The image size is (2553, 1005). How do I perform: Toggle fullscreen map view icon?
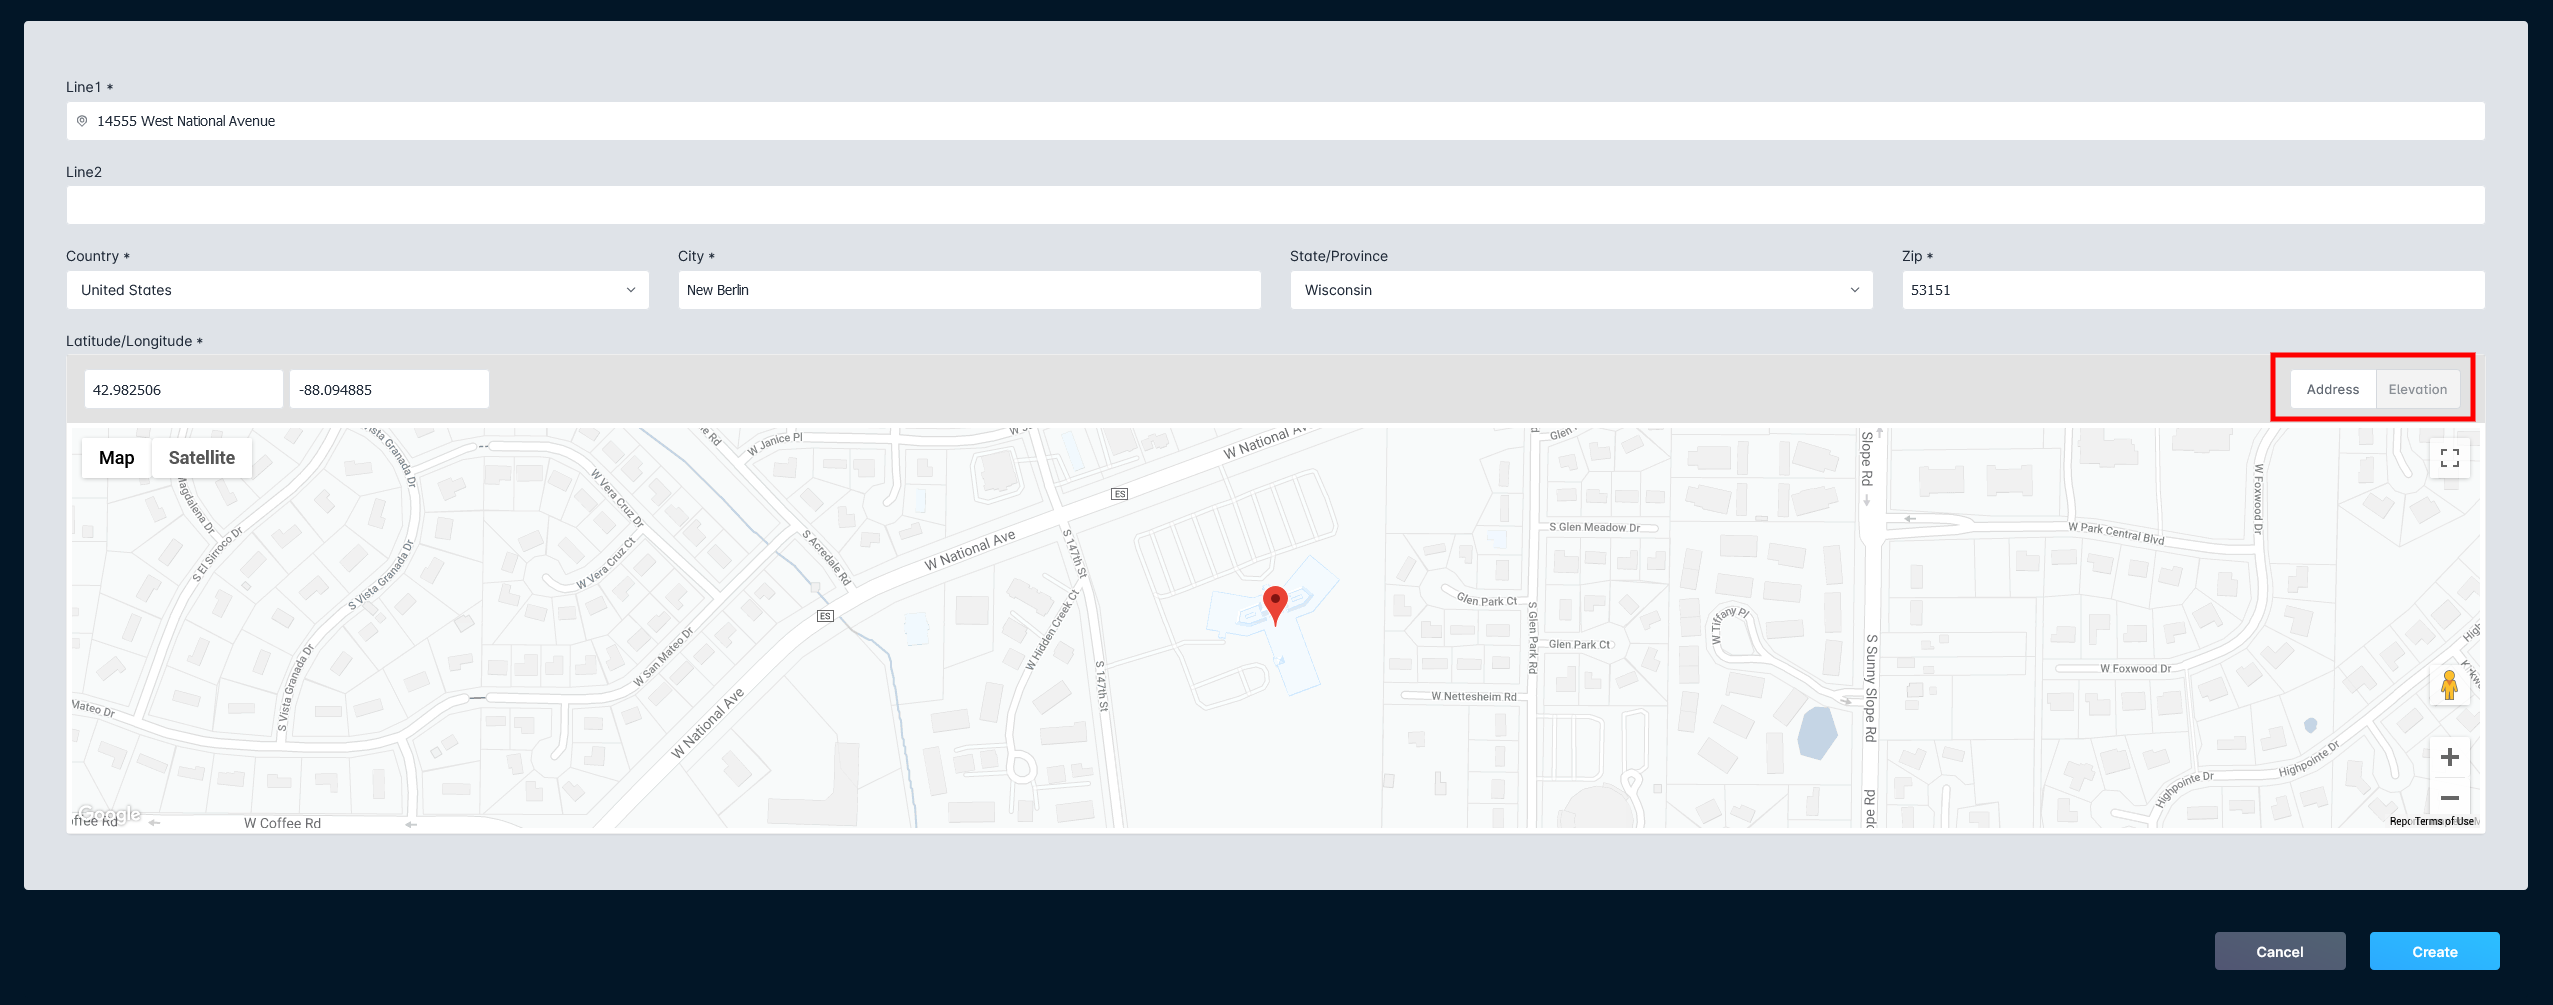[2449, 458]
